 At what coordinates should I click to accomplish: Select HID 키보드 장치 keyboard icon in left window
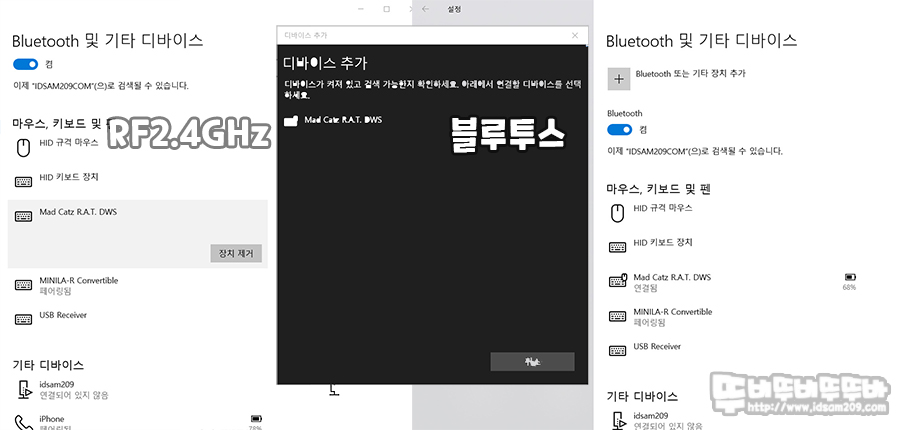pos(23,182)
